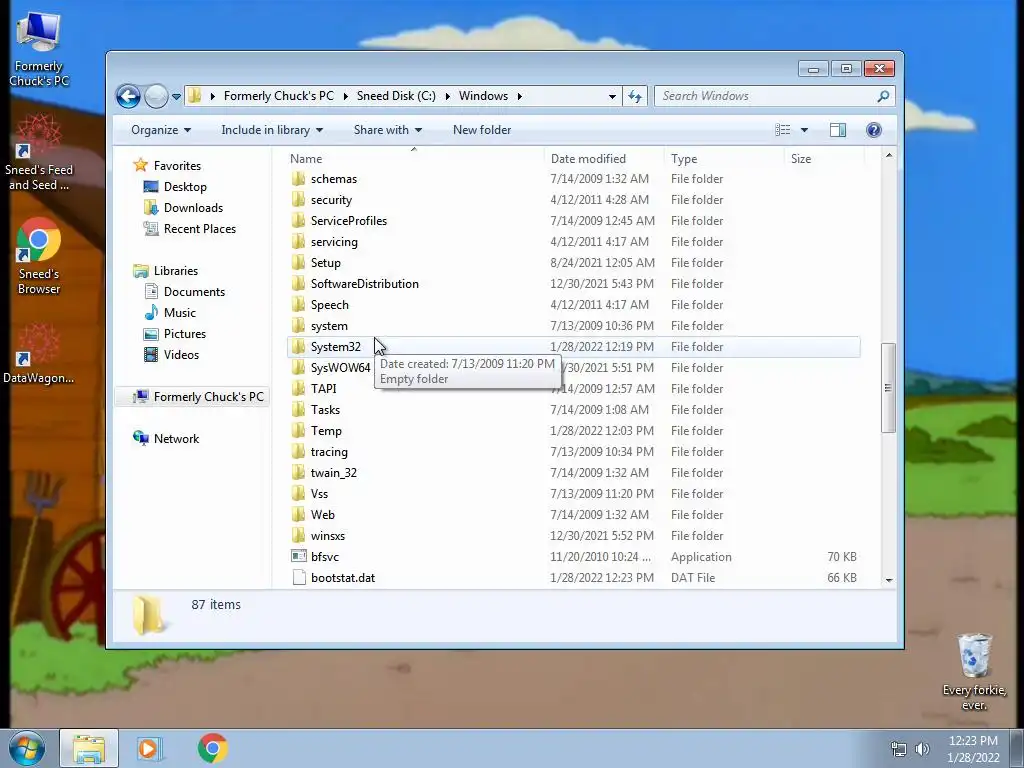Go to Formerly Chuck's PC breadcrumb
1024x768 pixels.
point(278,96)
